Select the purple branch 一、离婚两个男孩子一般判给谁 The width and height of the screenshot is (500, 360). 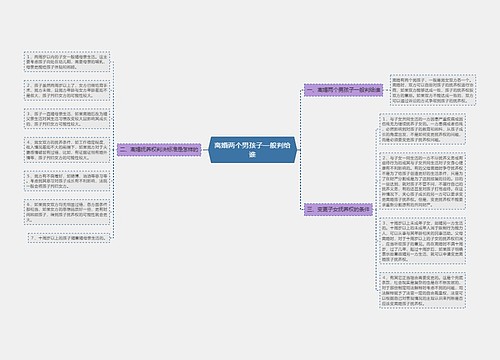click(343, 90)
